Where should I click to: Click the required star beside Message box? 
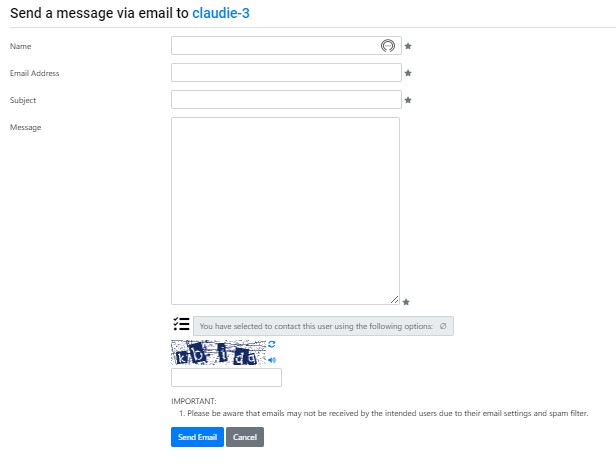pyautogui.click(x=406, y=302)
